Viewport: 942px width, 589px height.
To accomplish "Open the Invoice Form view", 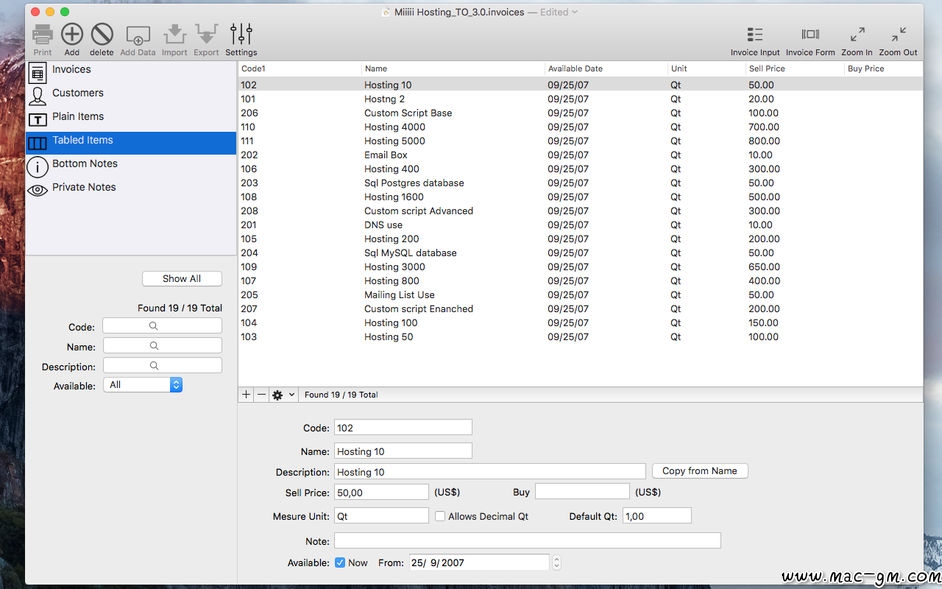I will point(810,36).
